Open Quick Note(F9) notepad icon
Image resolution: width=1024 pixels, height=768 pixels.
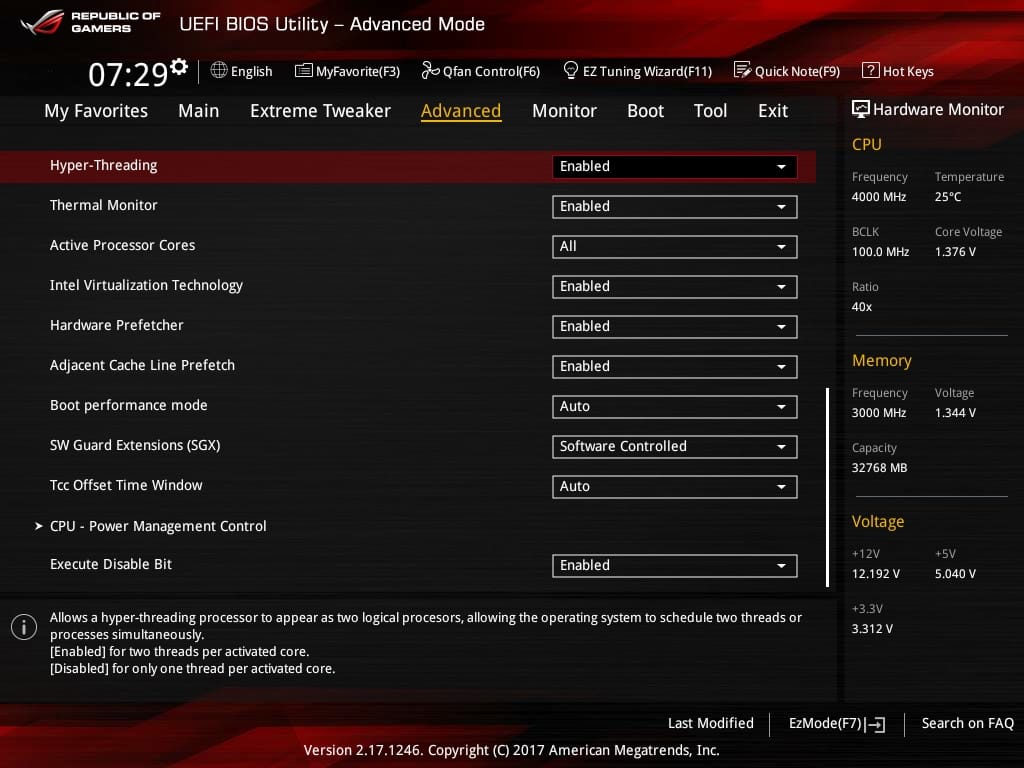coord(742,71)
